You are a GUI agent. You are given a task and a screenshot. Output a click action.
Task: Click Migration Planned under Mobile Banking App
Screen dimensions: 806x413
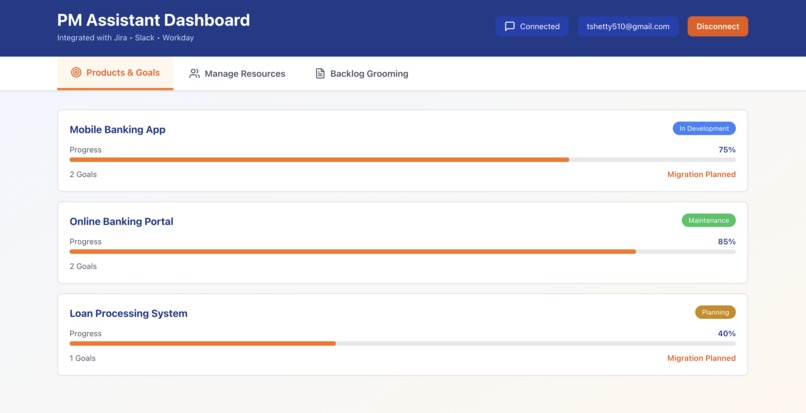tap(701, 174)
